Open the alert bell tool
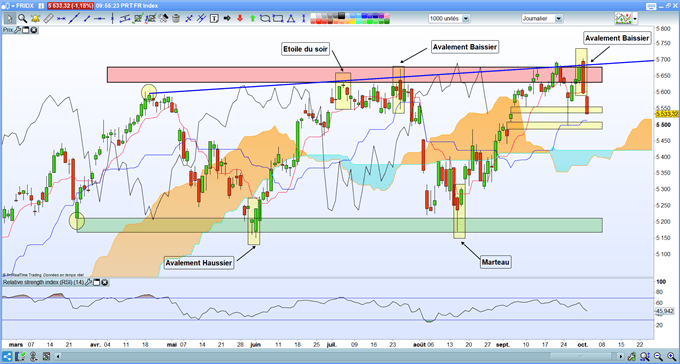 [x=35, y=19]
